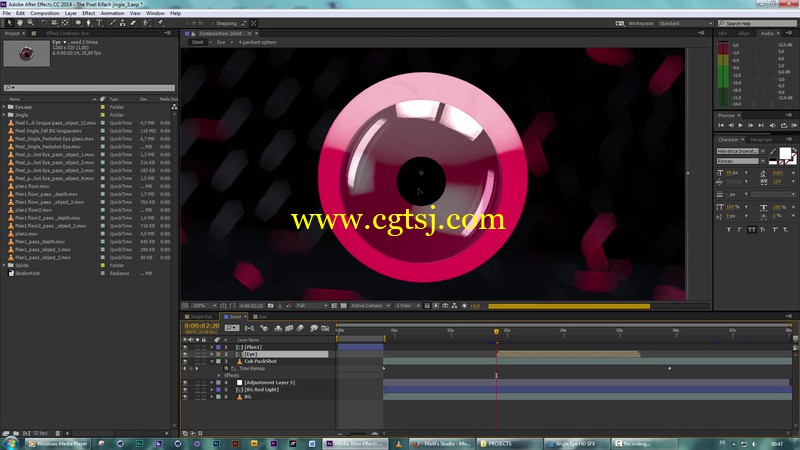Open the Effect menu
800x450 pixels.
click(89, 13)
